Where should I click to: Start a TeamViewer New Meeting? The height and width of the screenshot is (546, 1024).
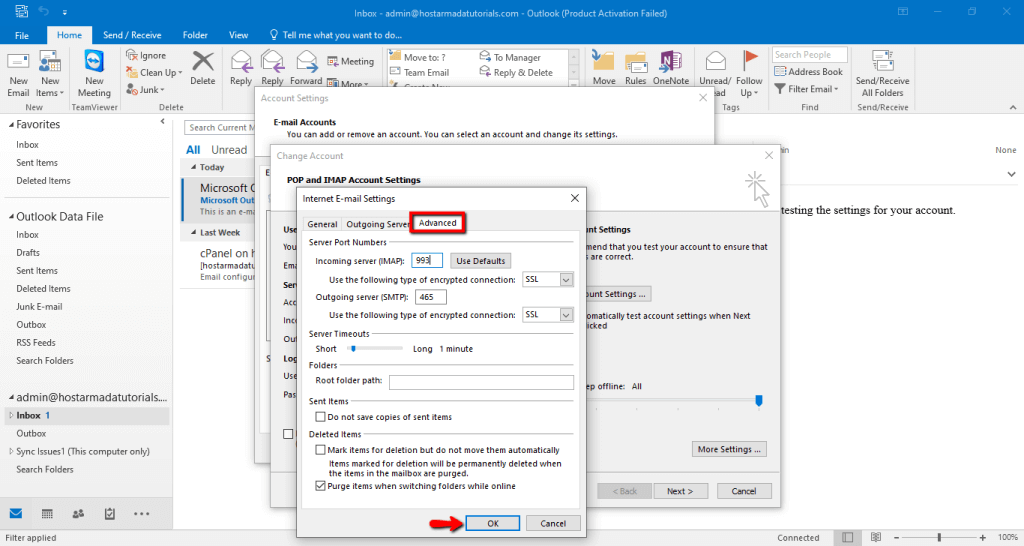coord(94,75)
